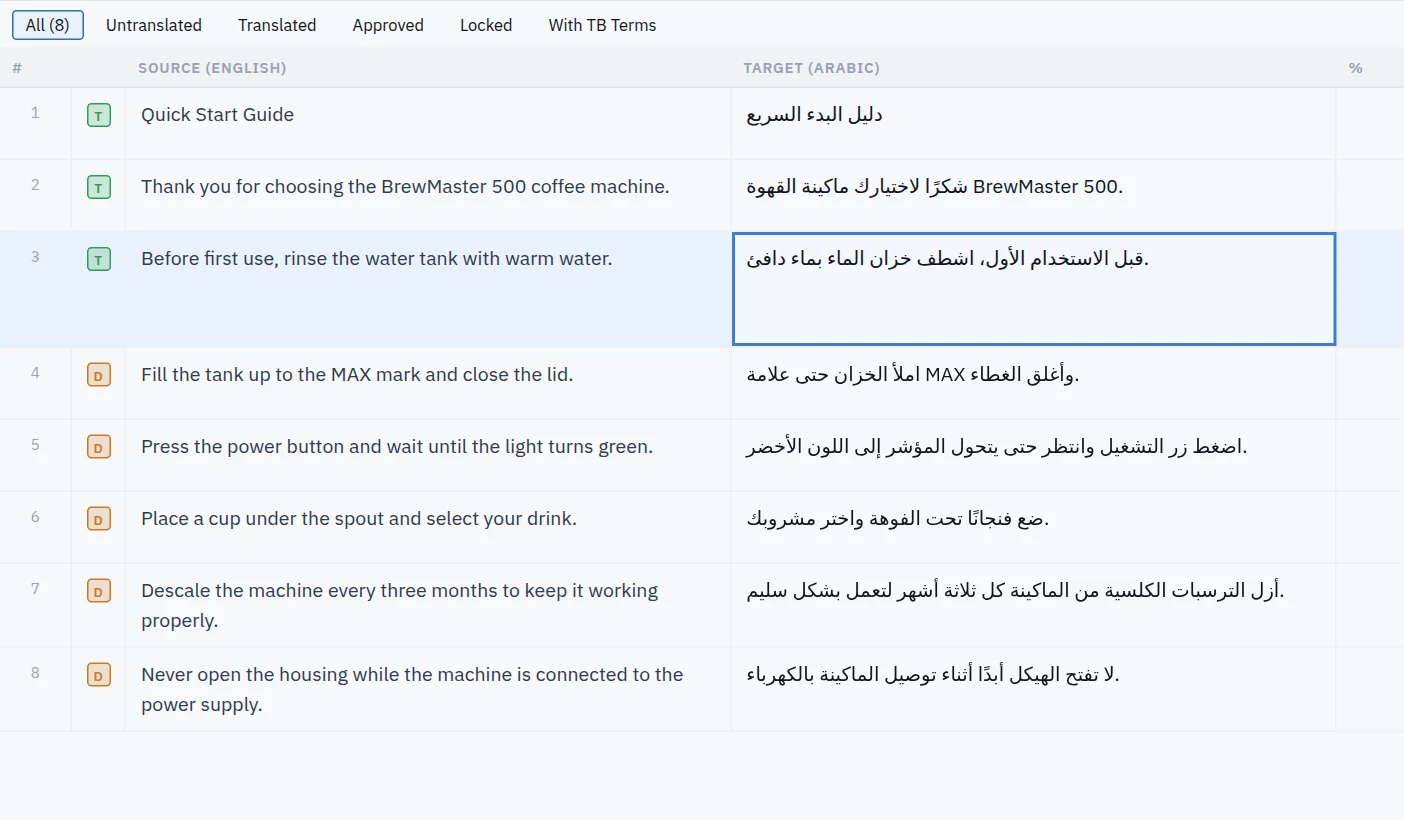Click segment number 6
1404x820 pixels.
click(35, 517)
